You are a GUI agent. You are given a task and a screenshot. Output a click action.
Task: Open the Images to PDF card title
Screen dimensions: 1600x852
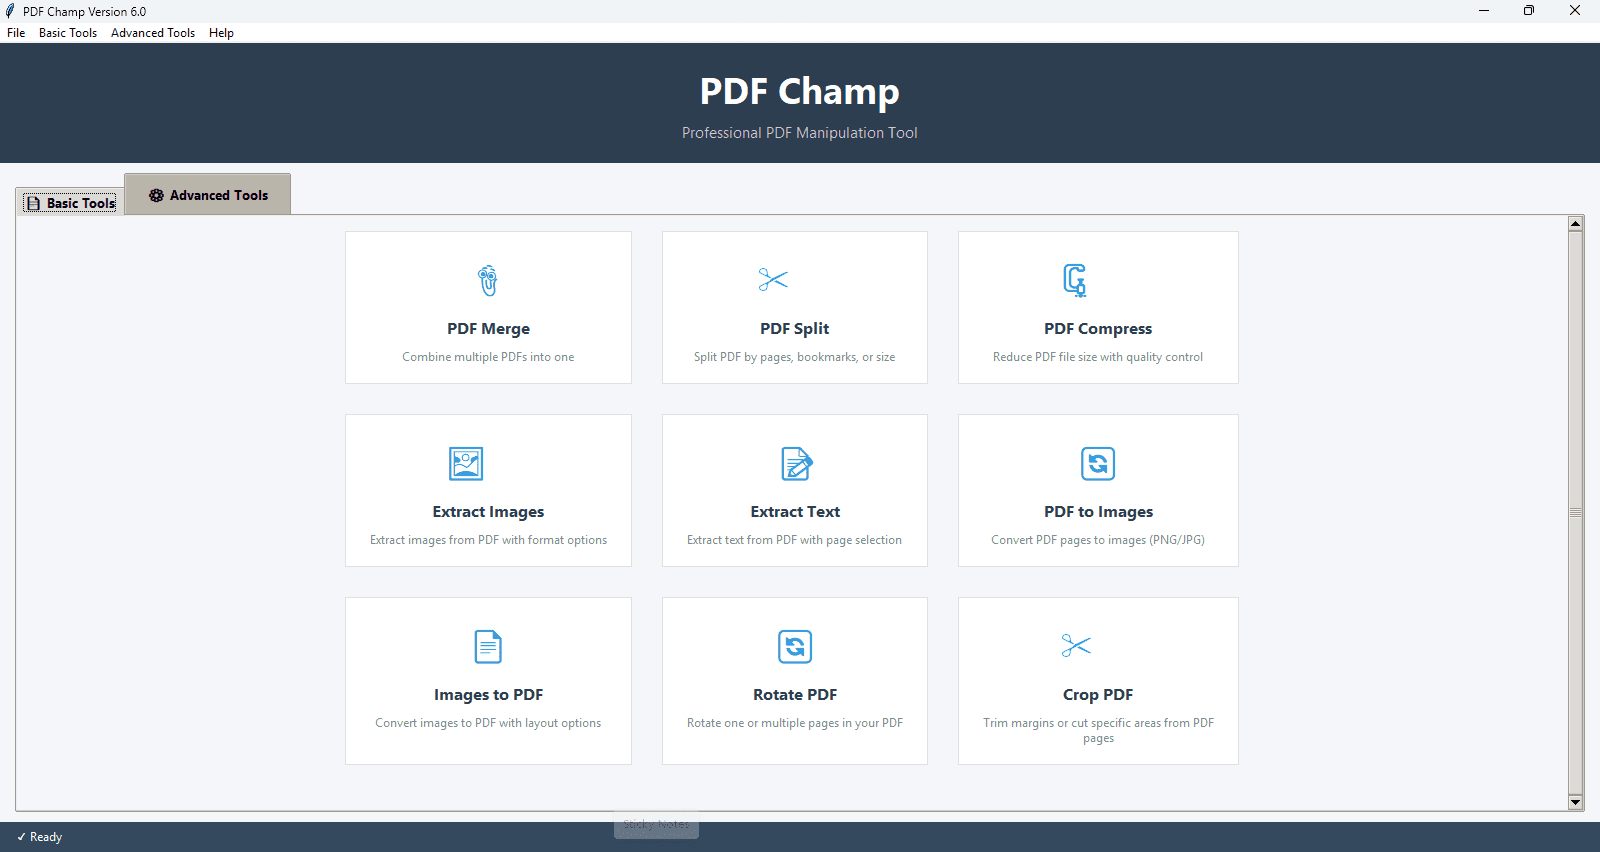pyautogui.click(x=488, y=695)
